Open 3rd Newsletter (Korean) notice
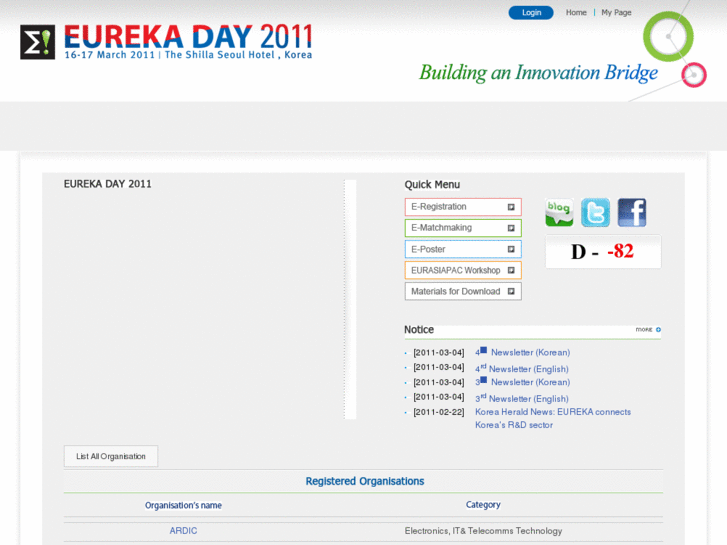Image resolution: width=727 pixels, height=545 pixels. 523,382
